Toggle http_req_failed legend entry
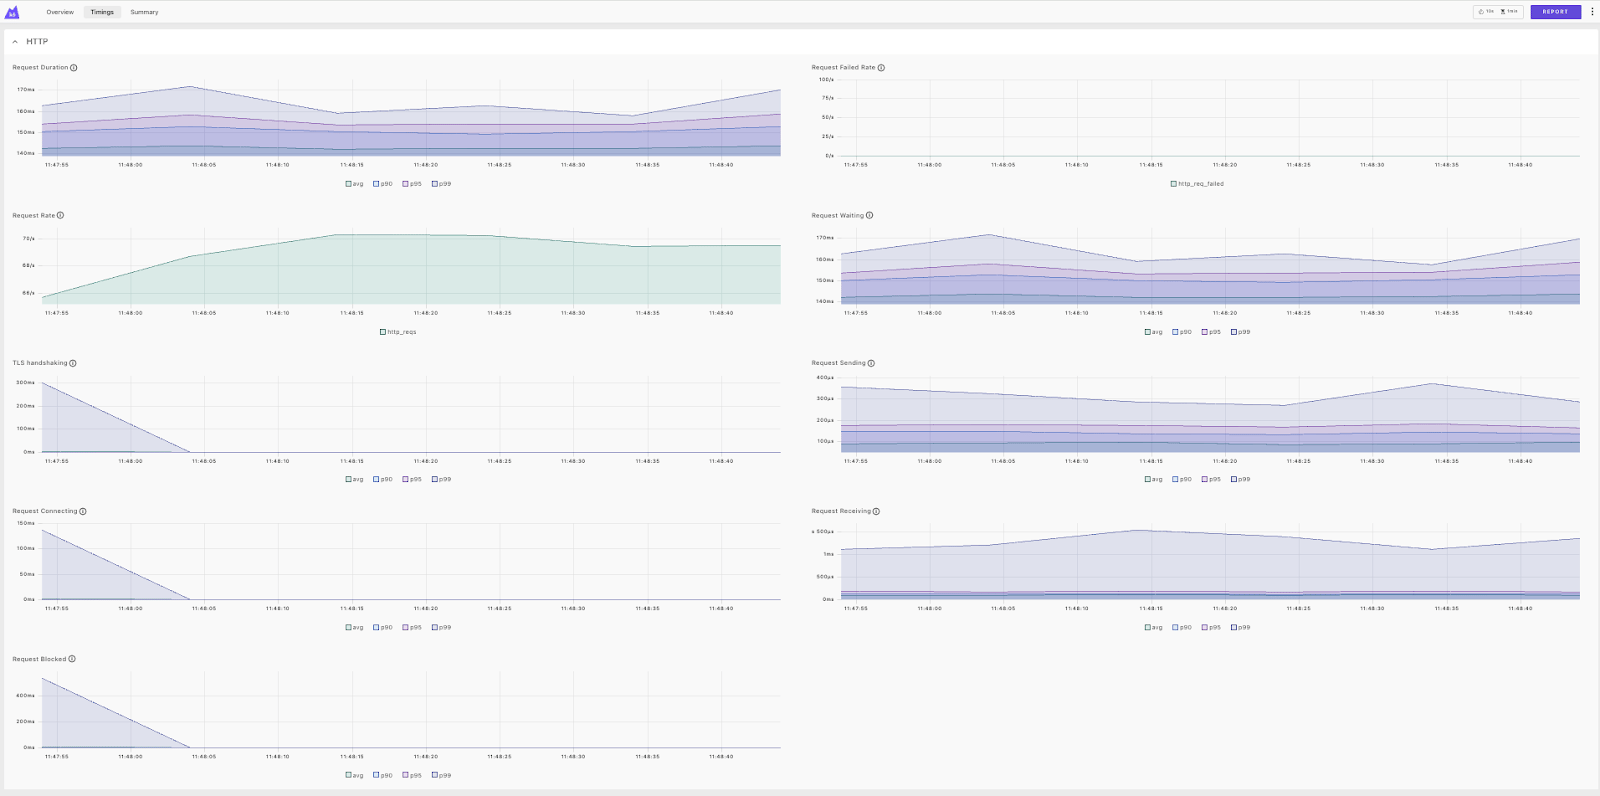Viewport: 1600px width, 796px height. pyautogui.click(x=1197, y=184)
